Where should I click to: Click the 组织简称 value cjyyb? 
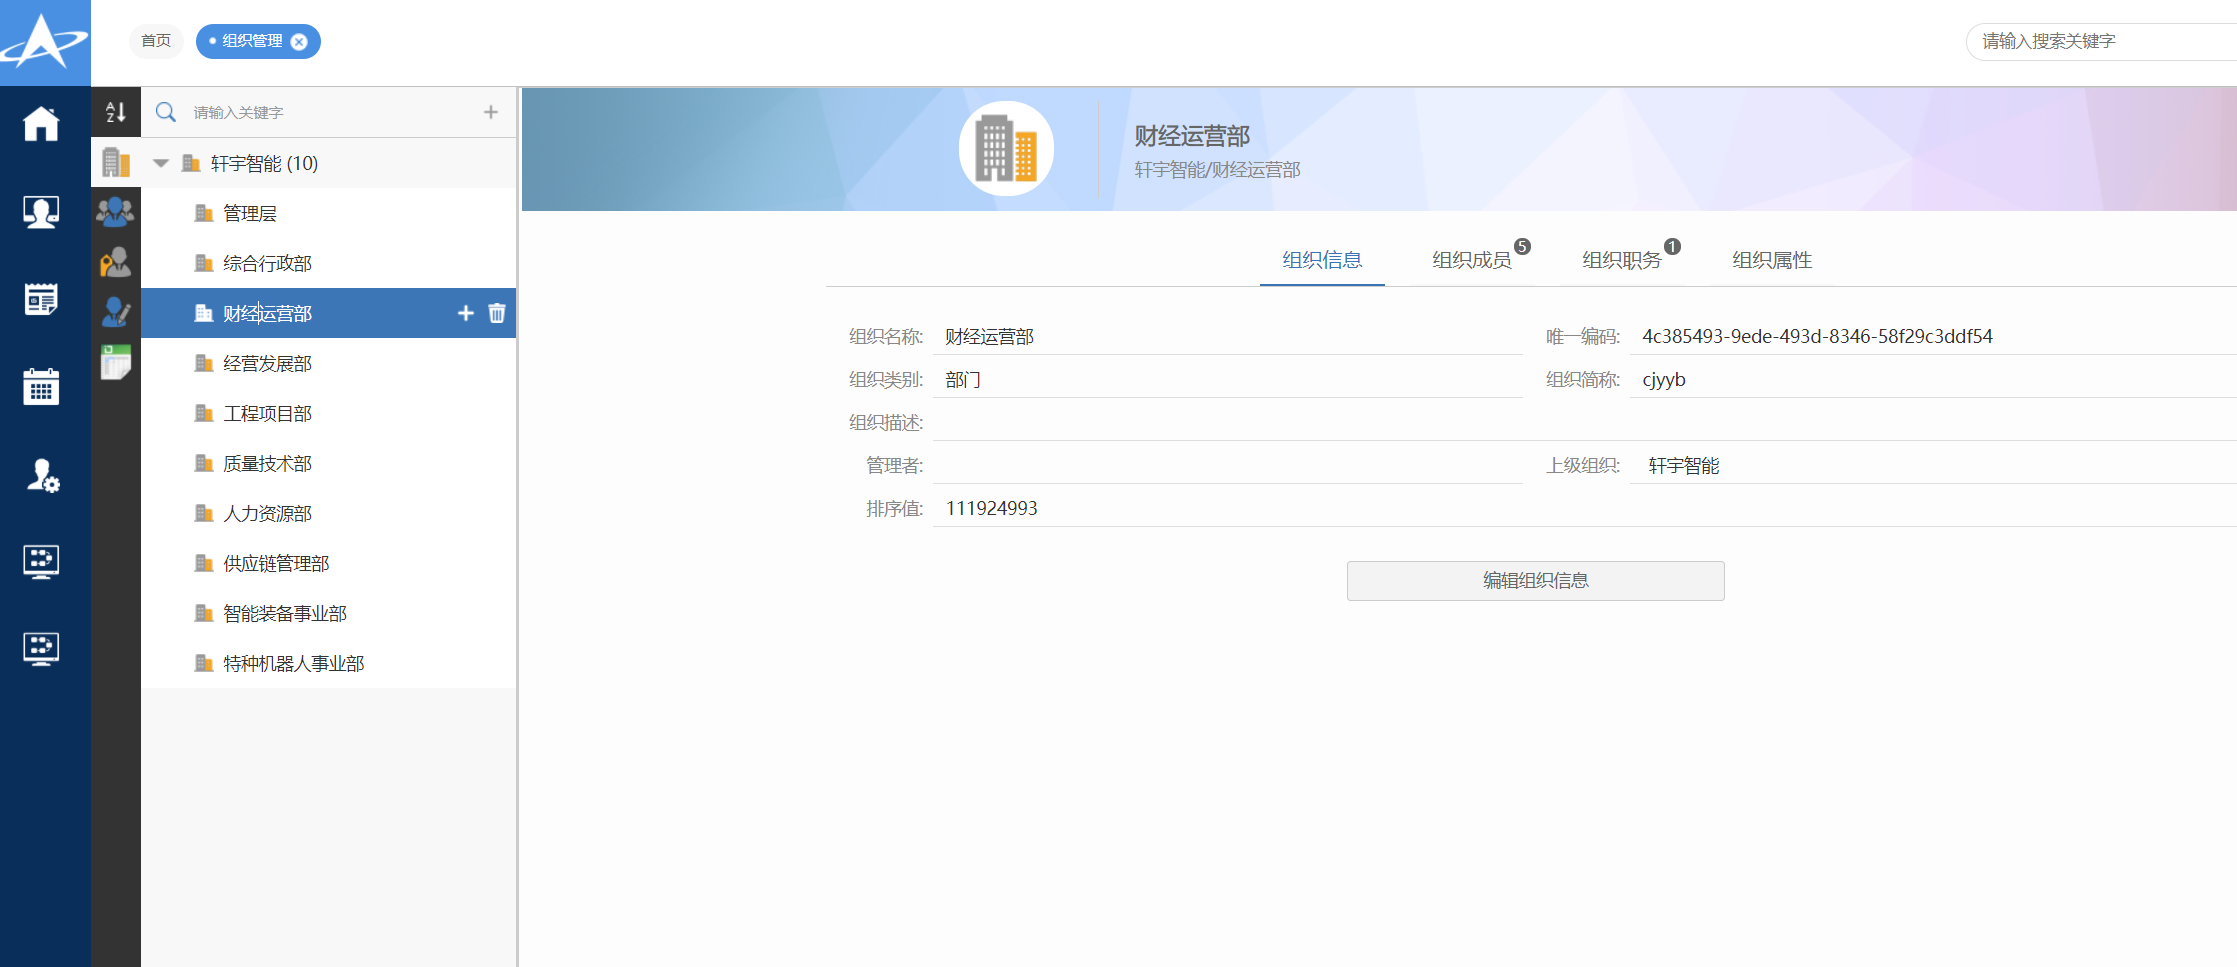1664,380
